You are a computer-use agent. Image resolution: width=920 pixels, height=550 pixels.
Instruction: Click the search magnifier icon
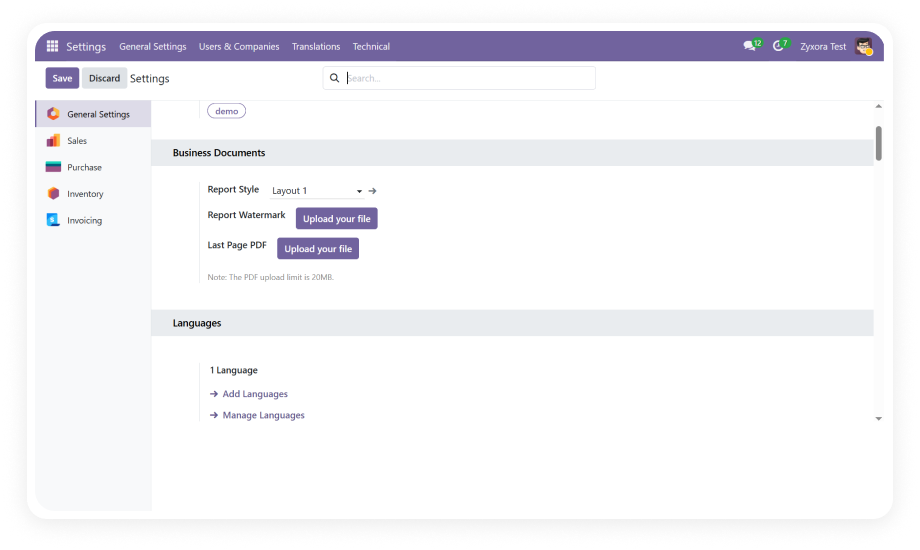(334, 78)
